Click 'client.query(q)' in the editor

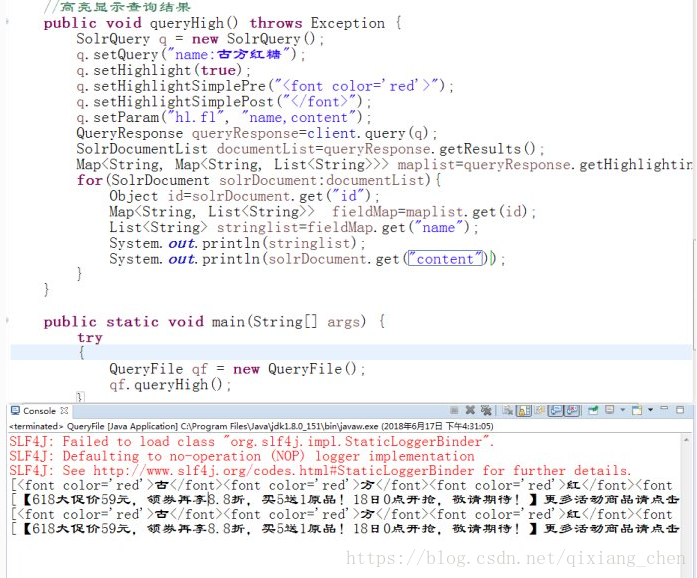367,133
